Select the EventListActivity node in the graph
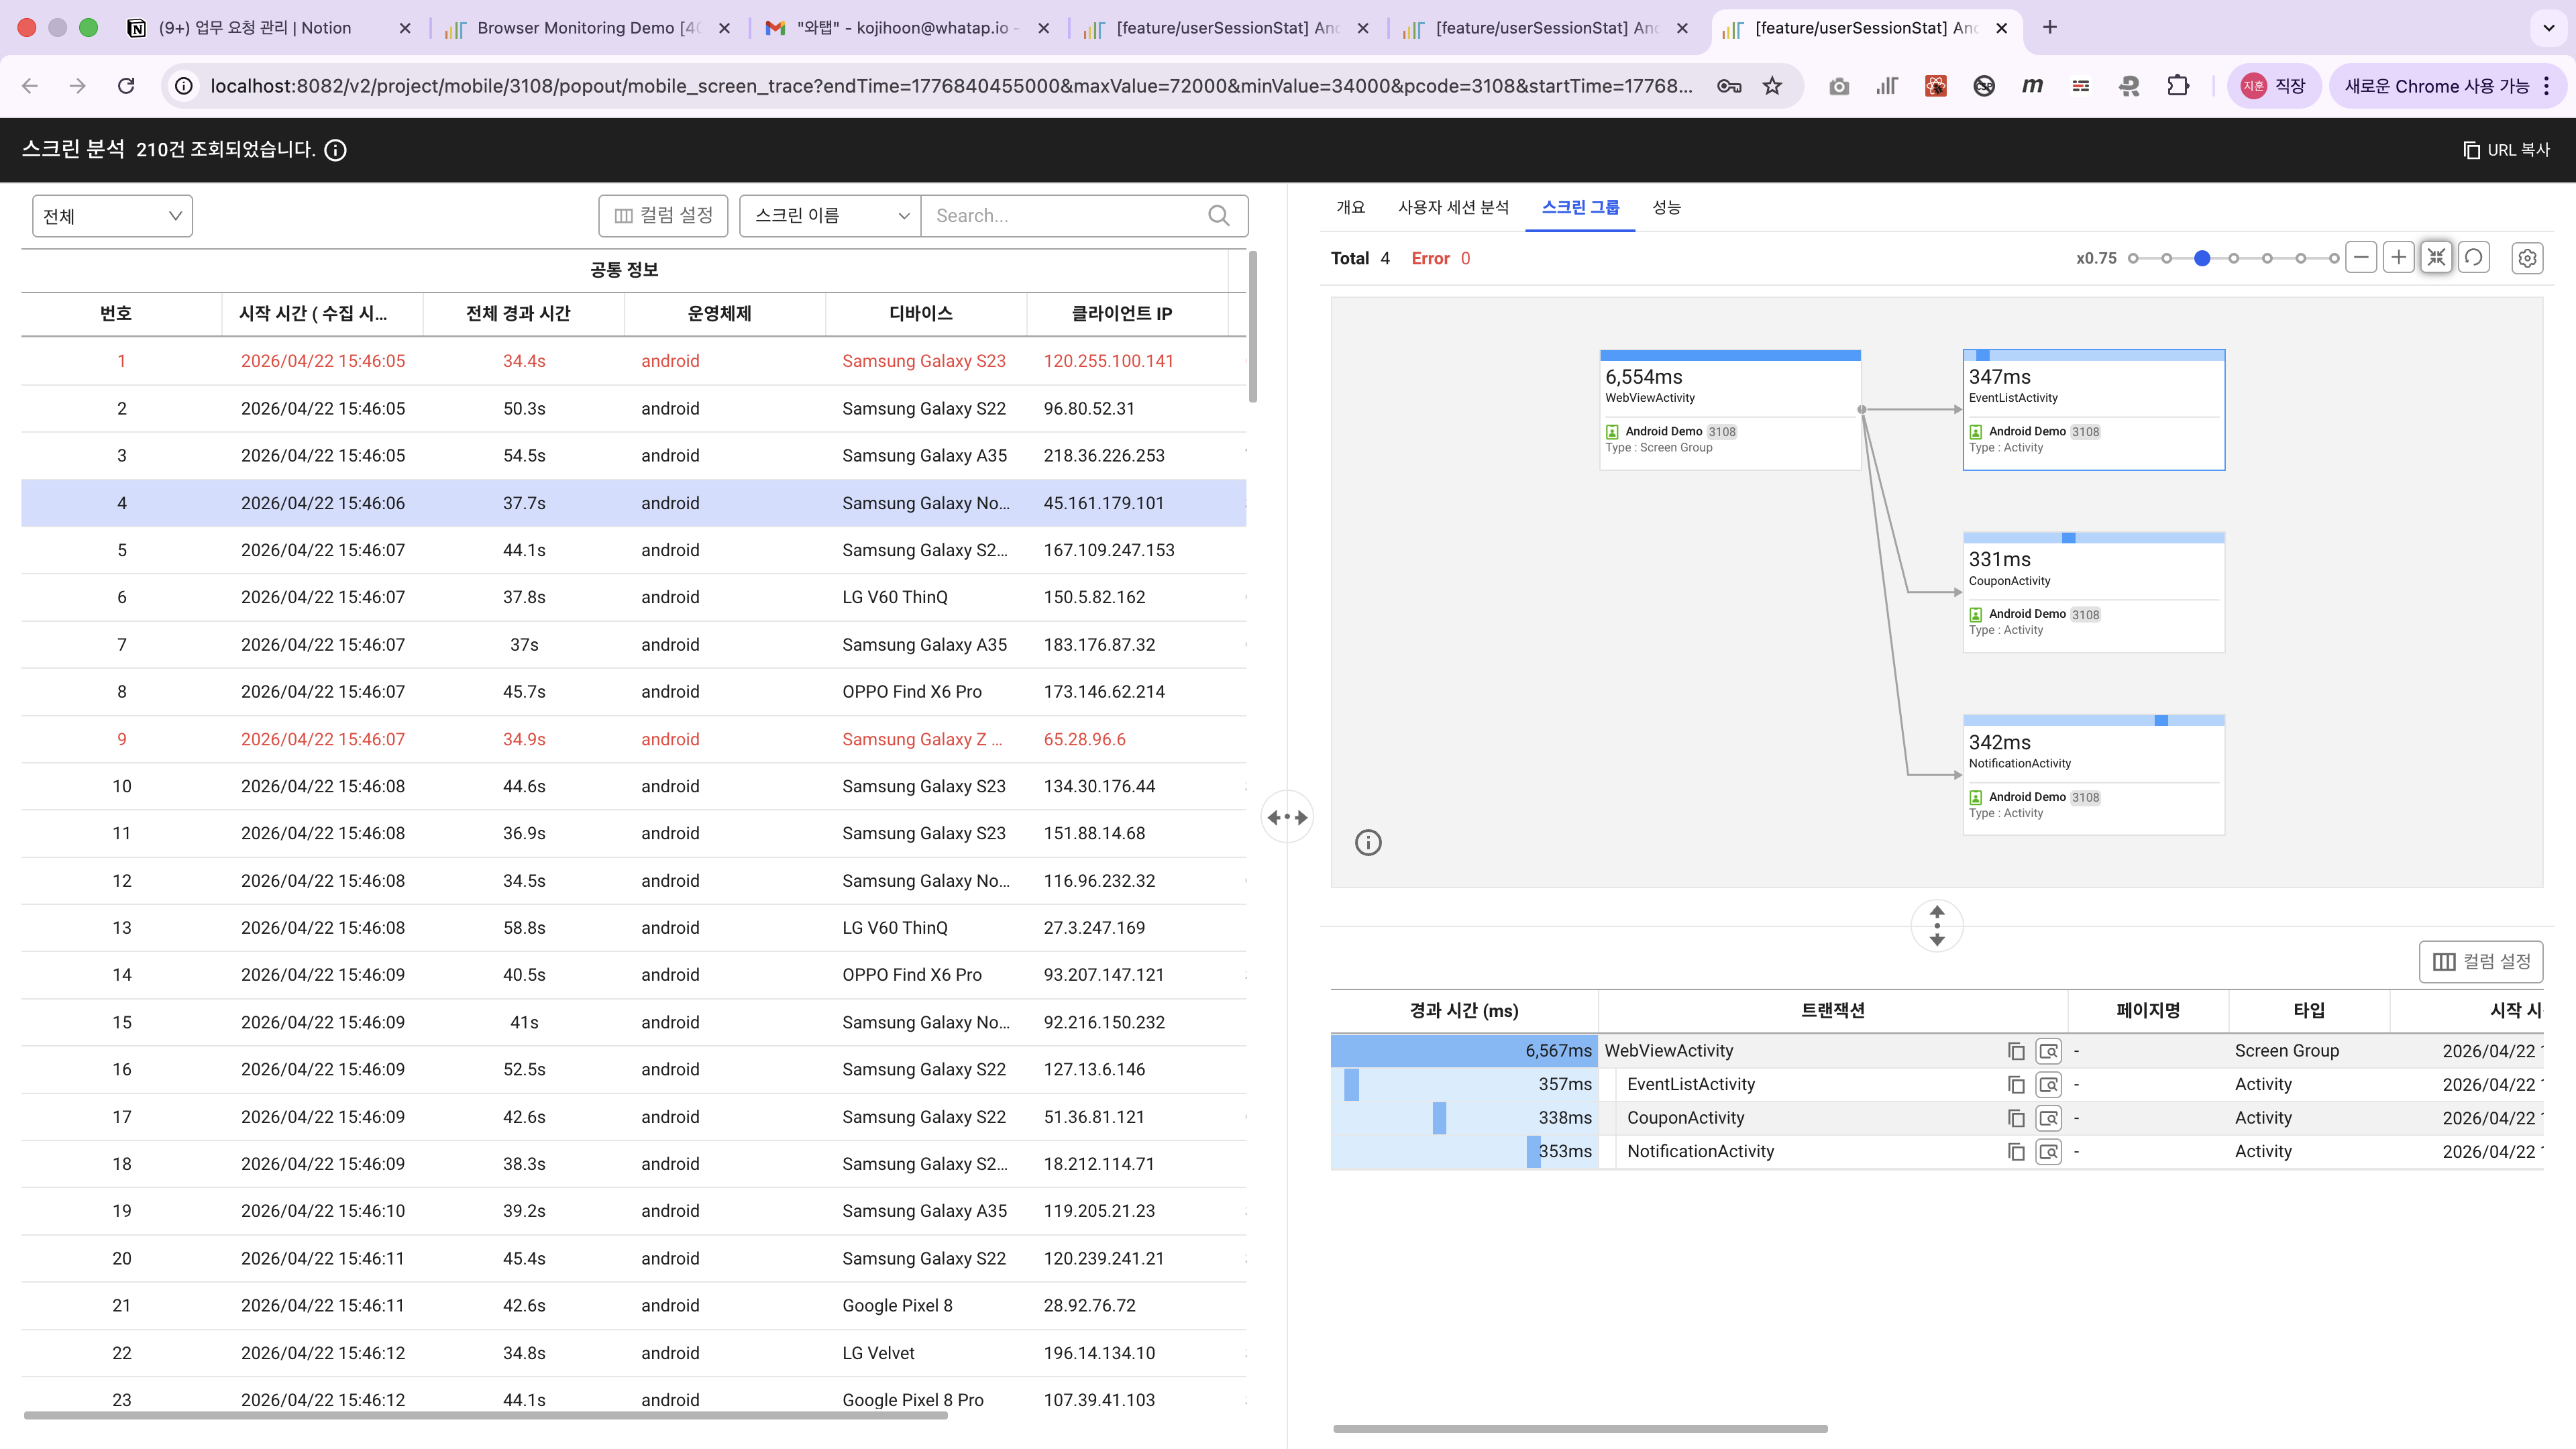This screenshot has height=1449, width=2576. (x=2093, y=410)
